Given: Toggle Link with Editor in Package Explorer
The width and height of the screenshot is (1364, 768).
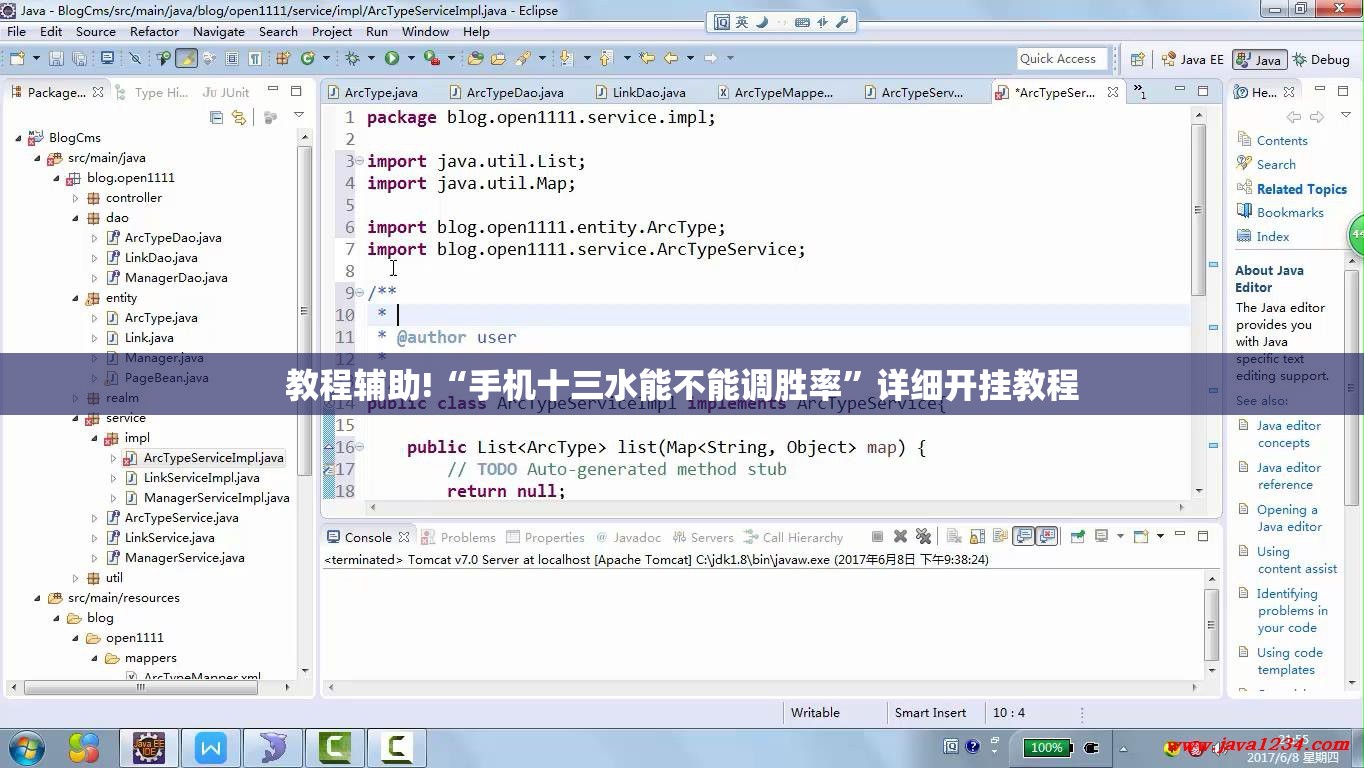Looking at the screenshot, I should click(238, 117).
